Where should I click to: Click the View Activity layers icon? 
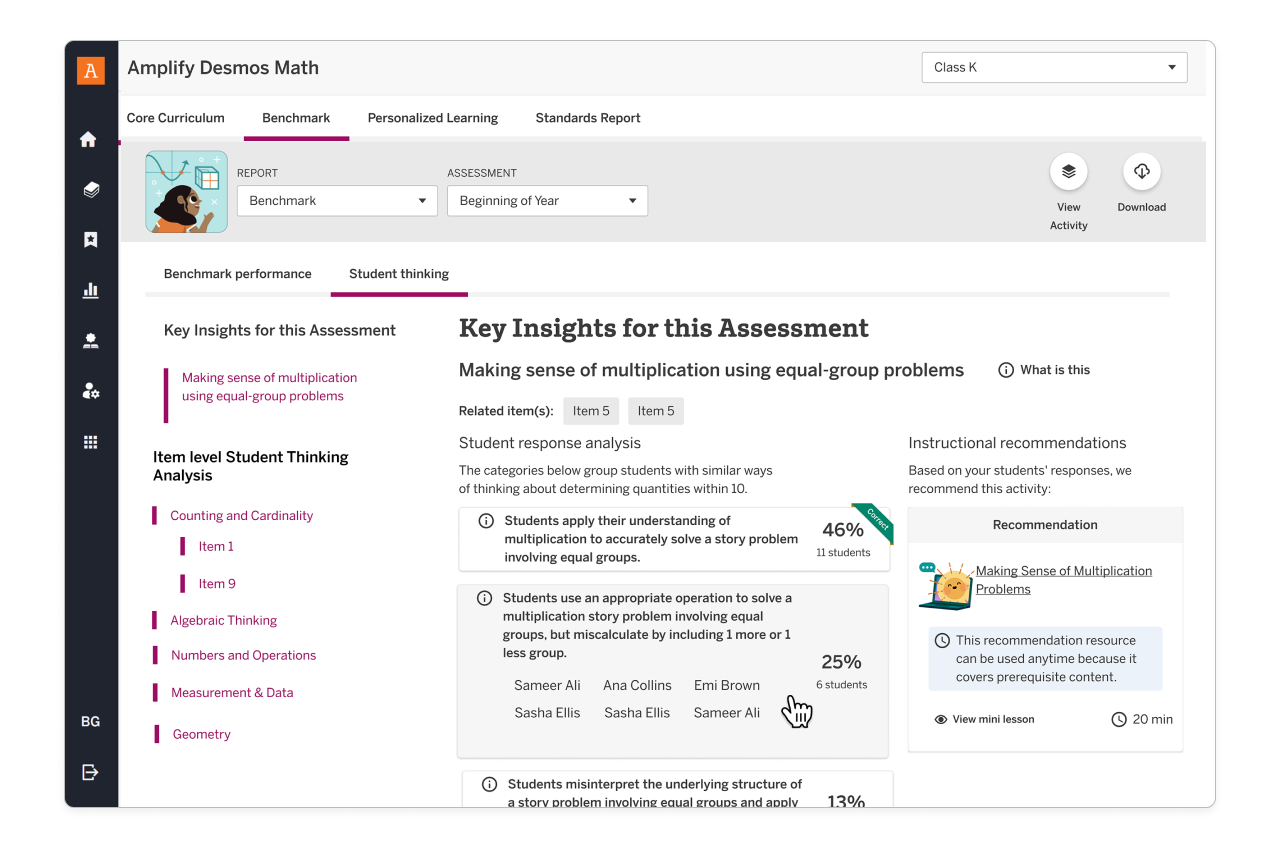[x=1068, y=172]
